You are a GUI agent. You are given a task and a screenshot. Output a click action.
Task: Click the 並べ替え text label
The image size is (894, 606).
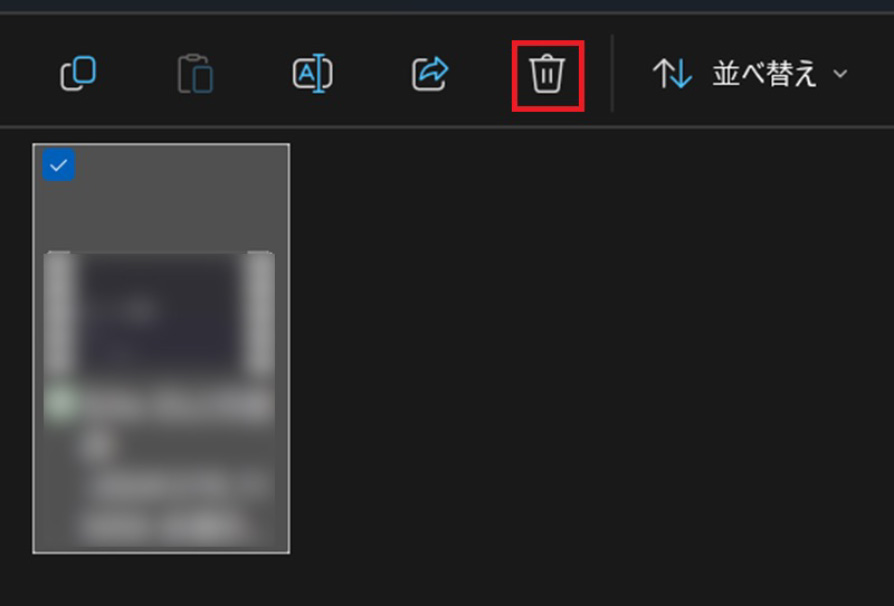click(765, 74)
